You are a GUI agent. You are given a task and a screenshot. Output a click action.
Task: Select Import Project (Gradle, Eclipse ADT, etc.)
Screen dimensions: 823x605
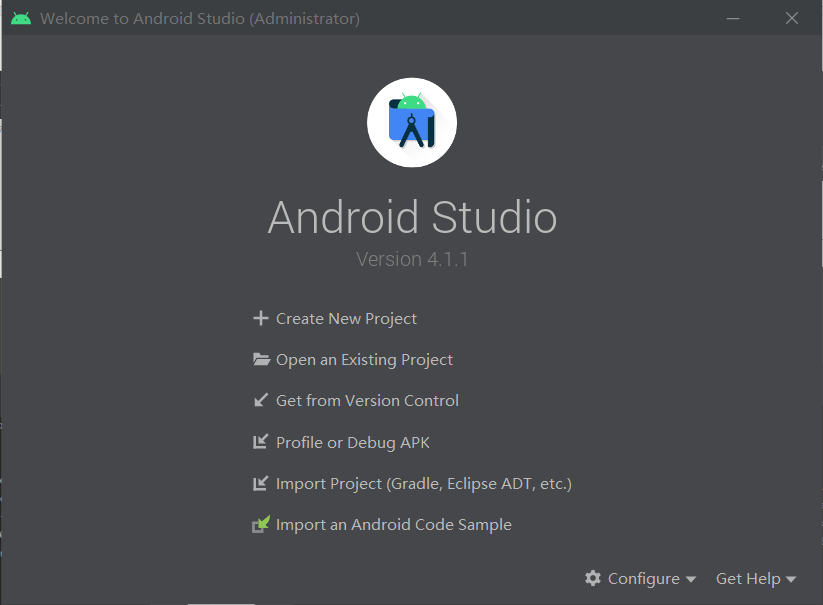[x=424, y=482]
